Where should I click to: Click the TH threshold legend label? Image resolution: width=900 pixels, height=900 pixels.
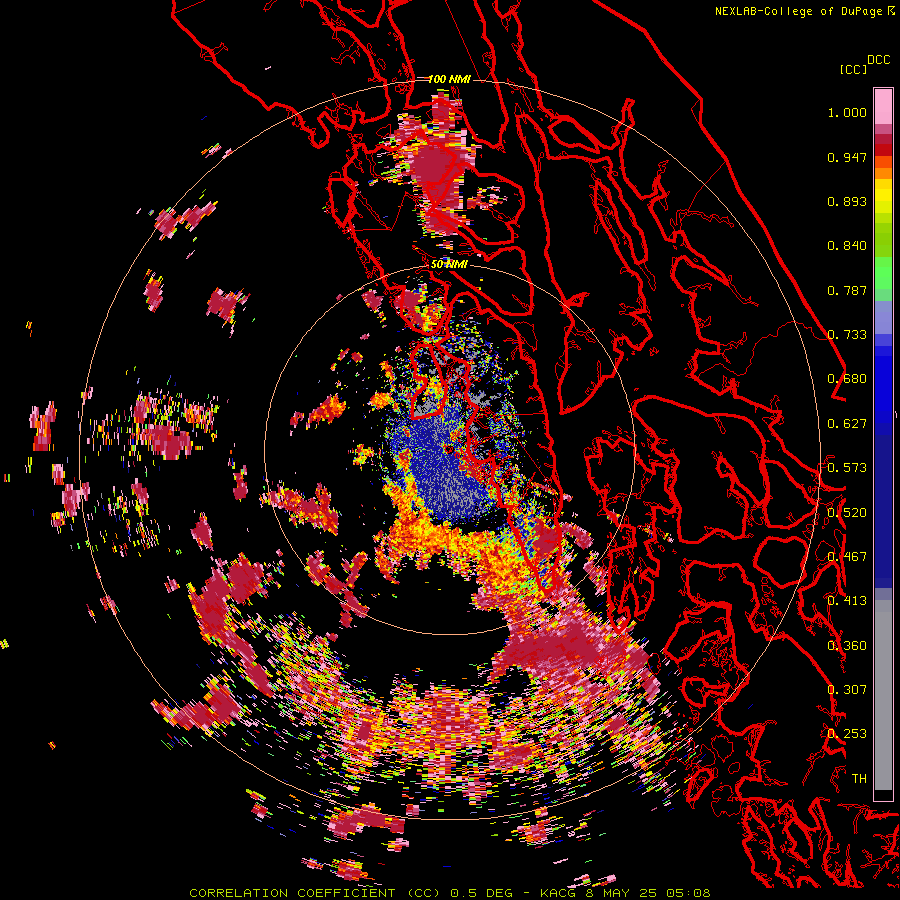(x=859, y=779)
